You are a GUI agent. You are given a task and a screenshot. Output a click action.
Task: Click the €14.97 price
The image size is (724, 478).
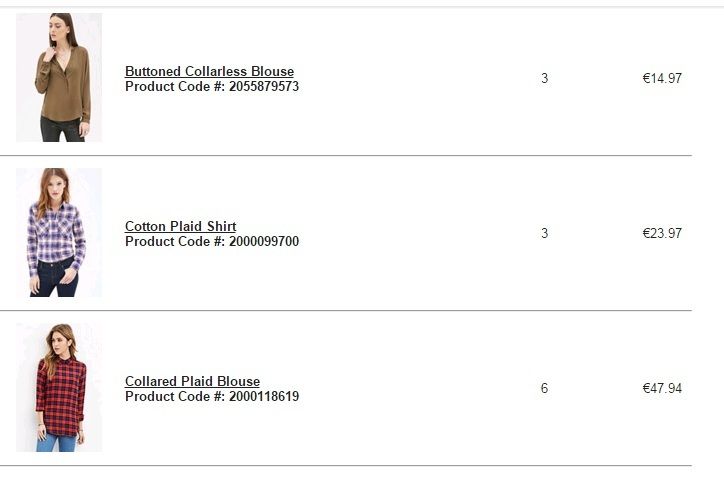point(662,78)
